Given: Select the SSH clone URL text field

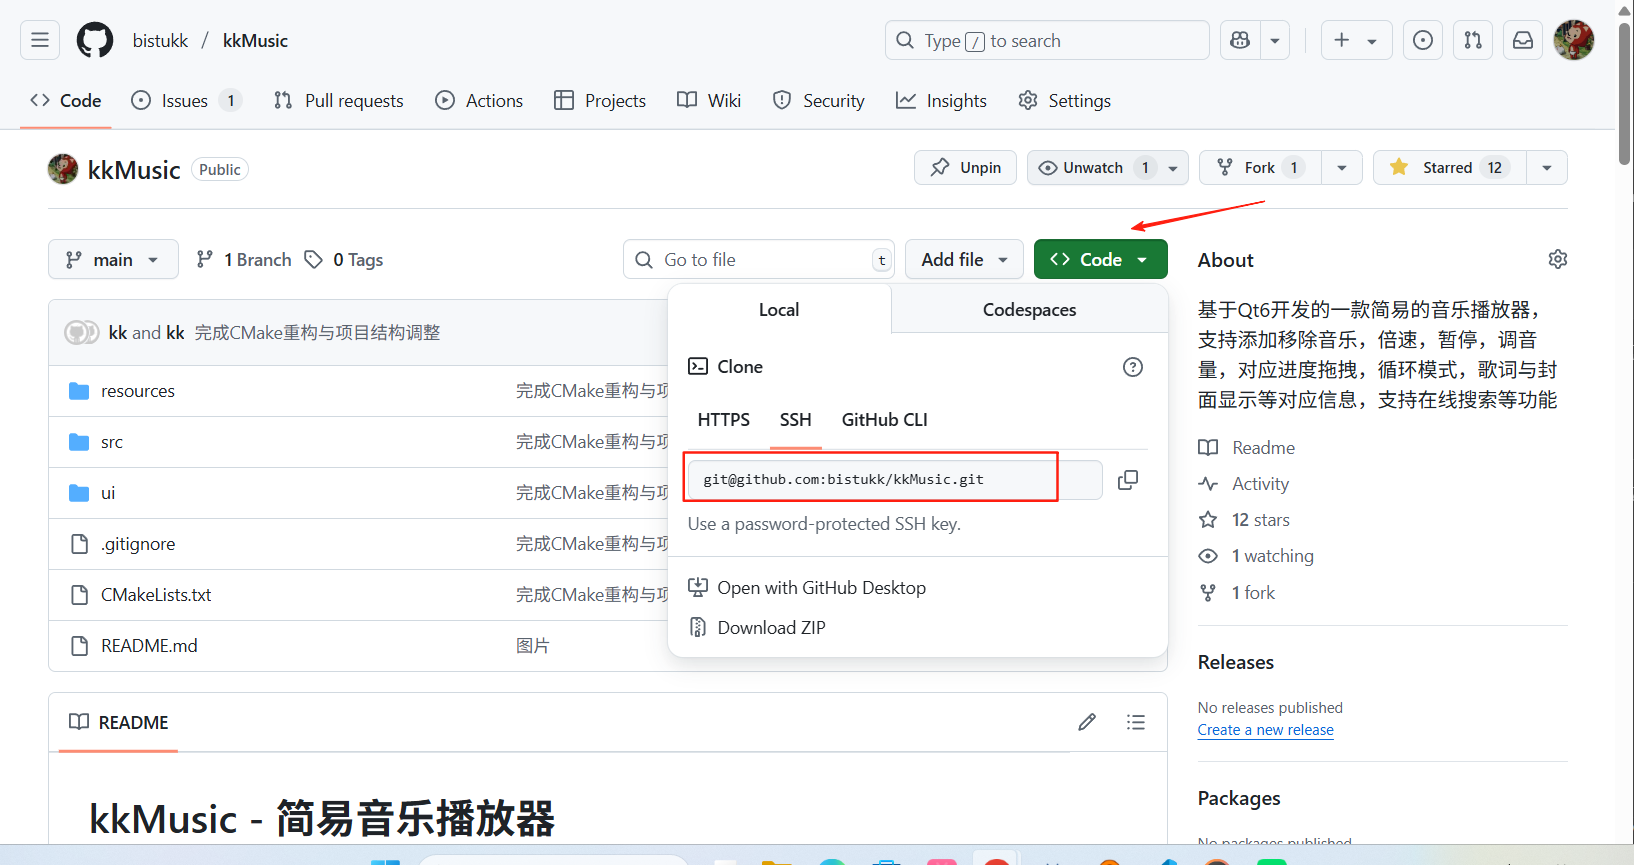Looking at the screenshot, I should (895, 480).
